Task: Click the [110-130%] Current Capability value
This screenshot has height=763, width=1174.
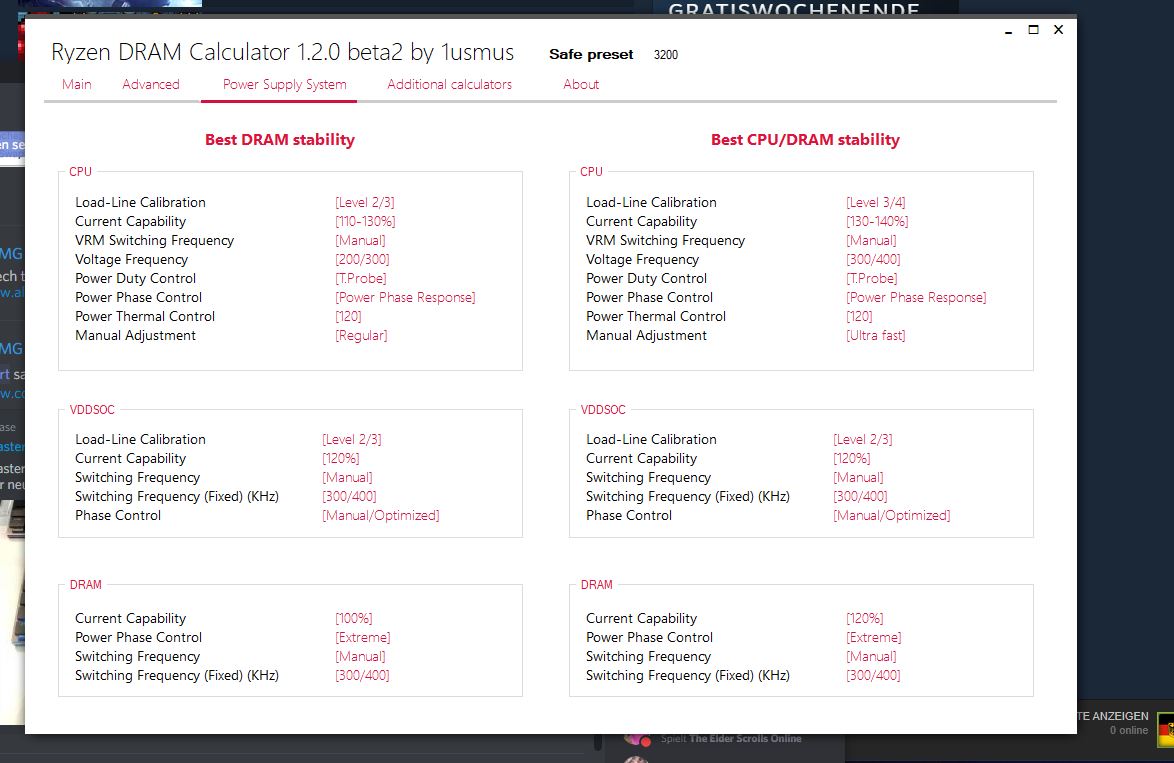Action: pyautogui.click(x=365, y=222)
